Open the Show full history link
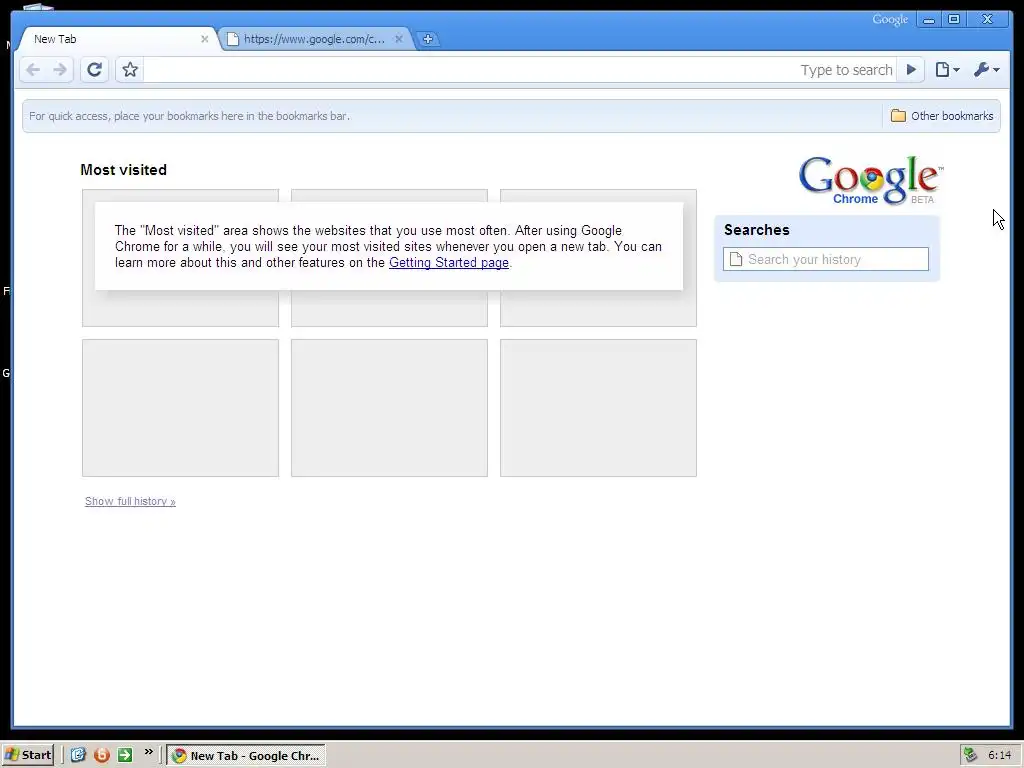 (x=130, y=501)
